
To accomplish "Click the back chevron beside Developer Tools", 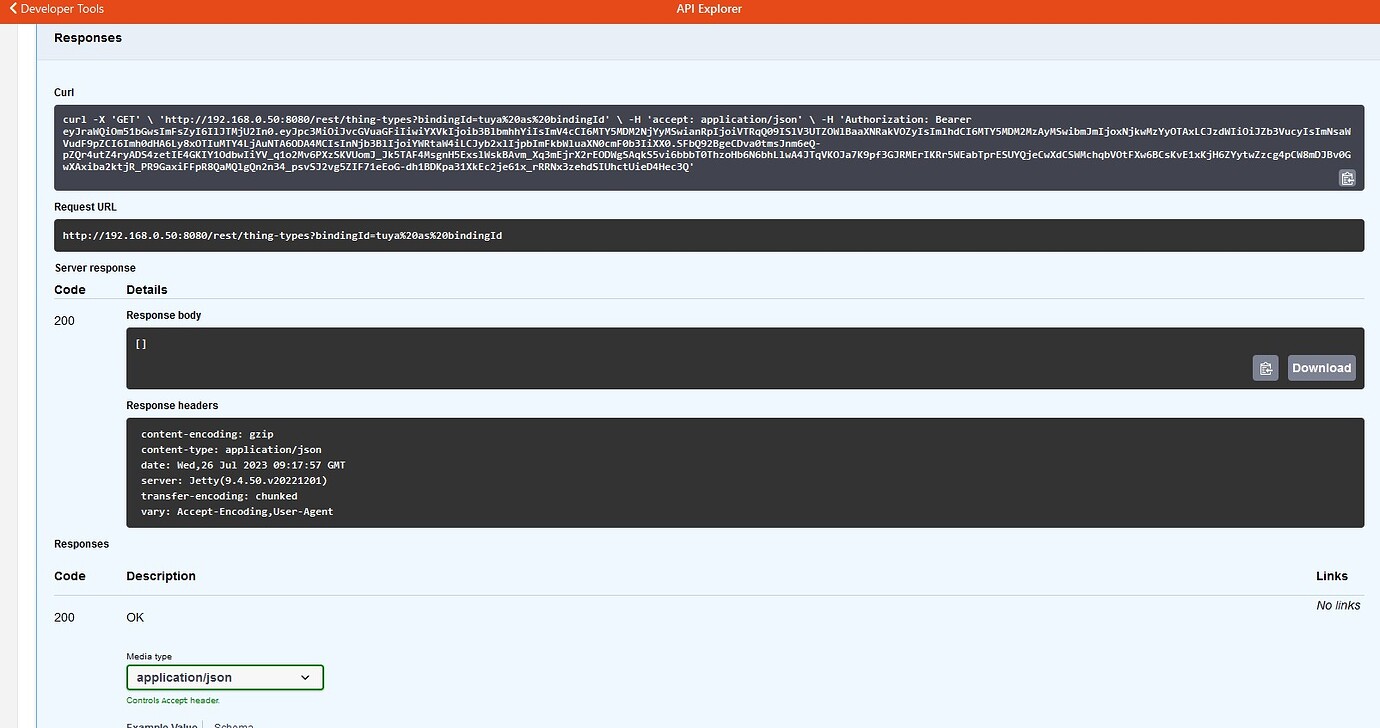I will [11, 9].
